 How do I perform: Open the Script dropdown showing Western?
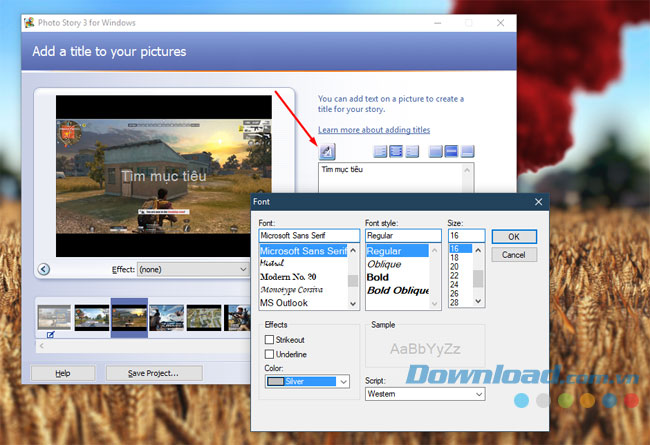pos(425,394)
